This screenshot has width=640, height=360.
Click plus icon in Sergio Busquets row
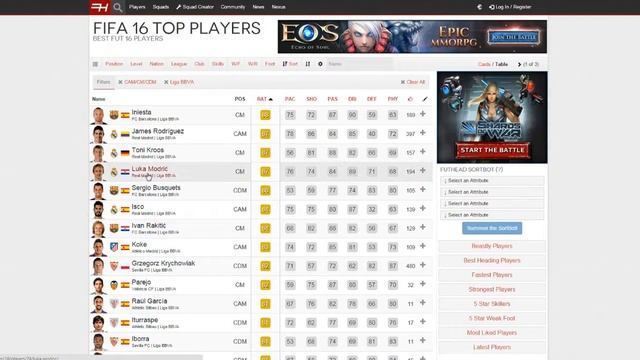click(x=423, y=189)
